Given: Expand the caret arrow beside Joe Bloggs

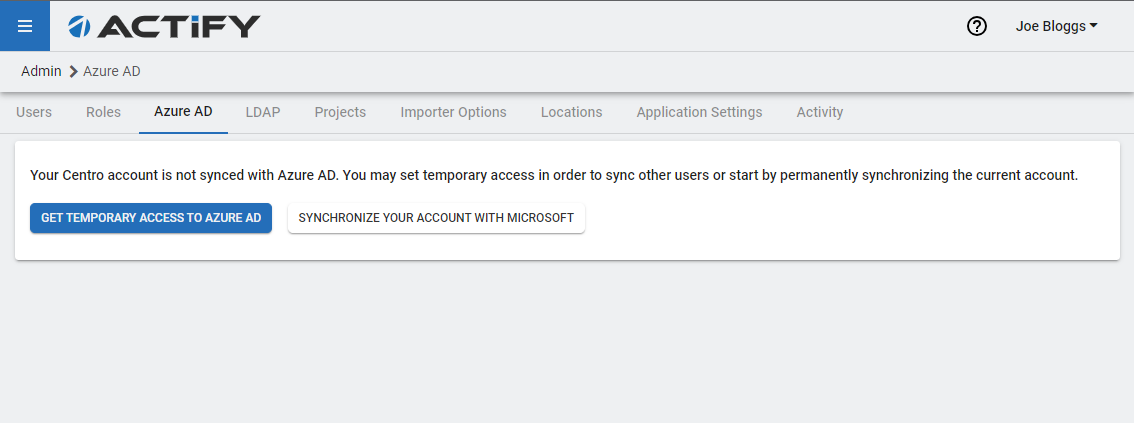Looking at the screenshot, I should (x=1093, y=26).
